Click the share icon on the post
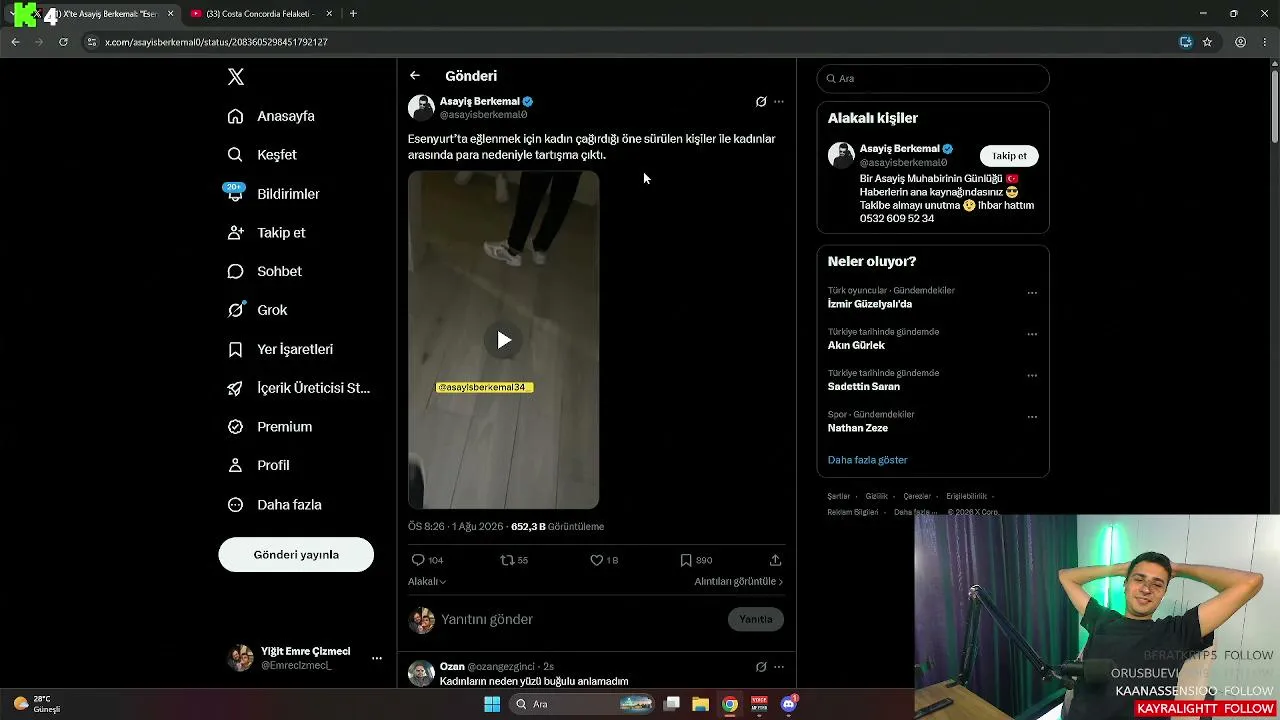 point(775,560)
